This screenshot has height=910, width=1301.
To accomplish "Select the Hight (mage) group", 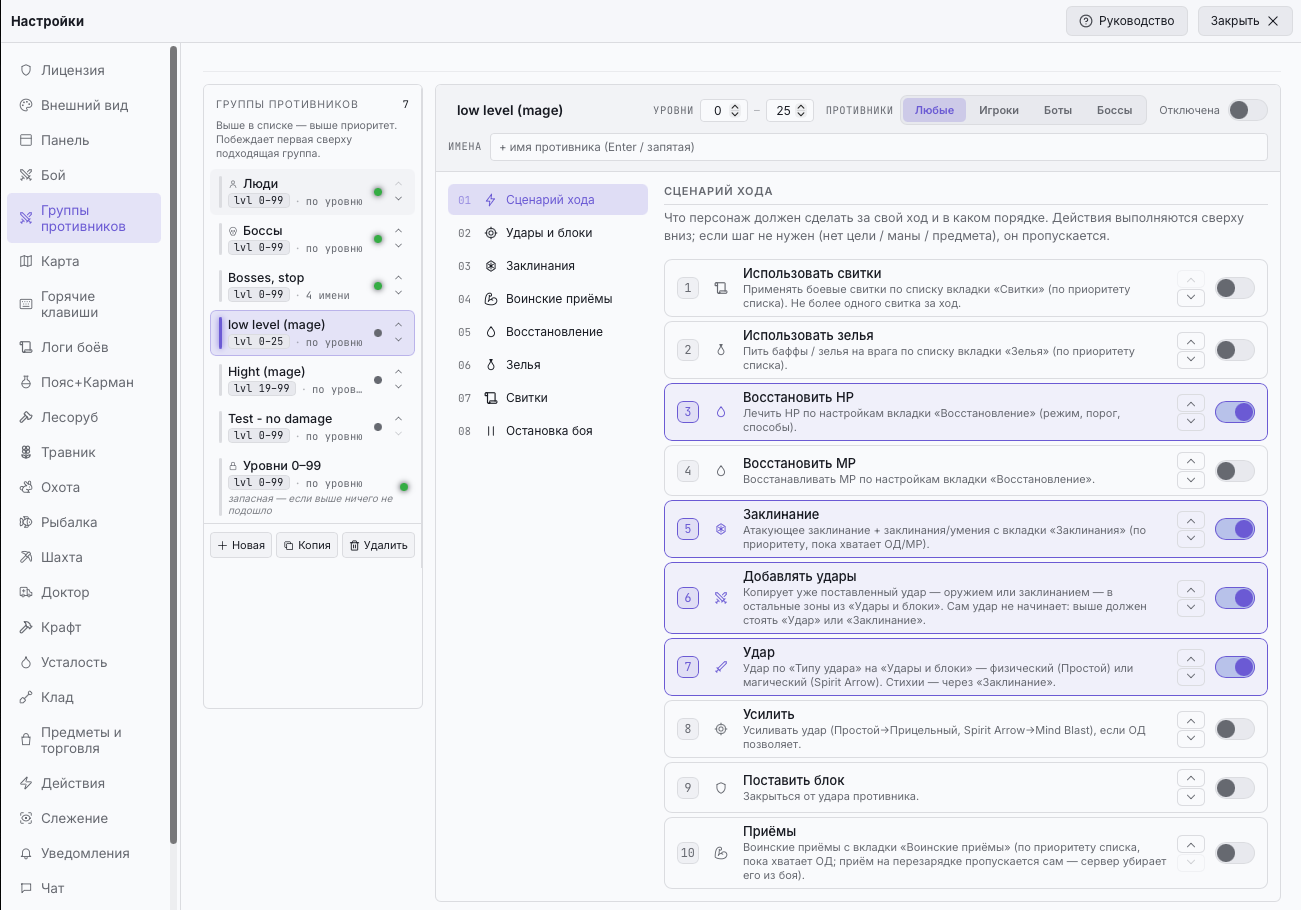I will [x=312, y=380].
